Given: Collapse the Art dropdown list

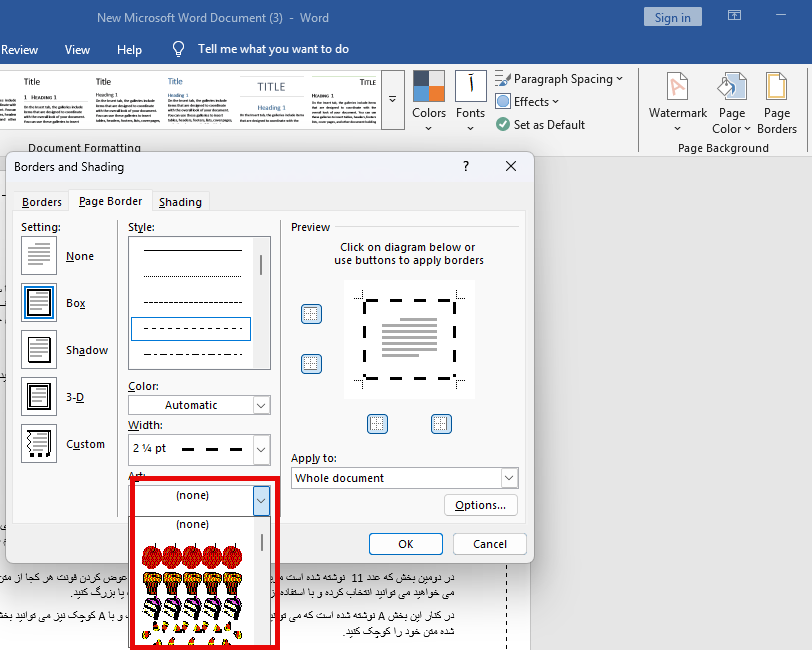Looking at the screenshot, I should click(x=261, y=500).
